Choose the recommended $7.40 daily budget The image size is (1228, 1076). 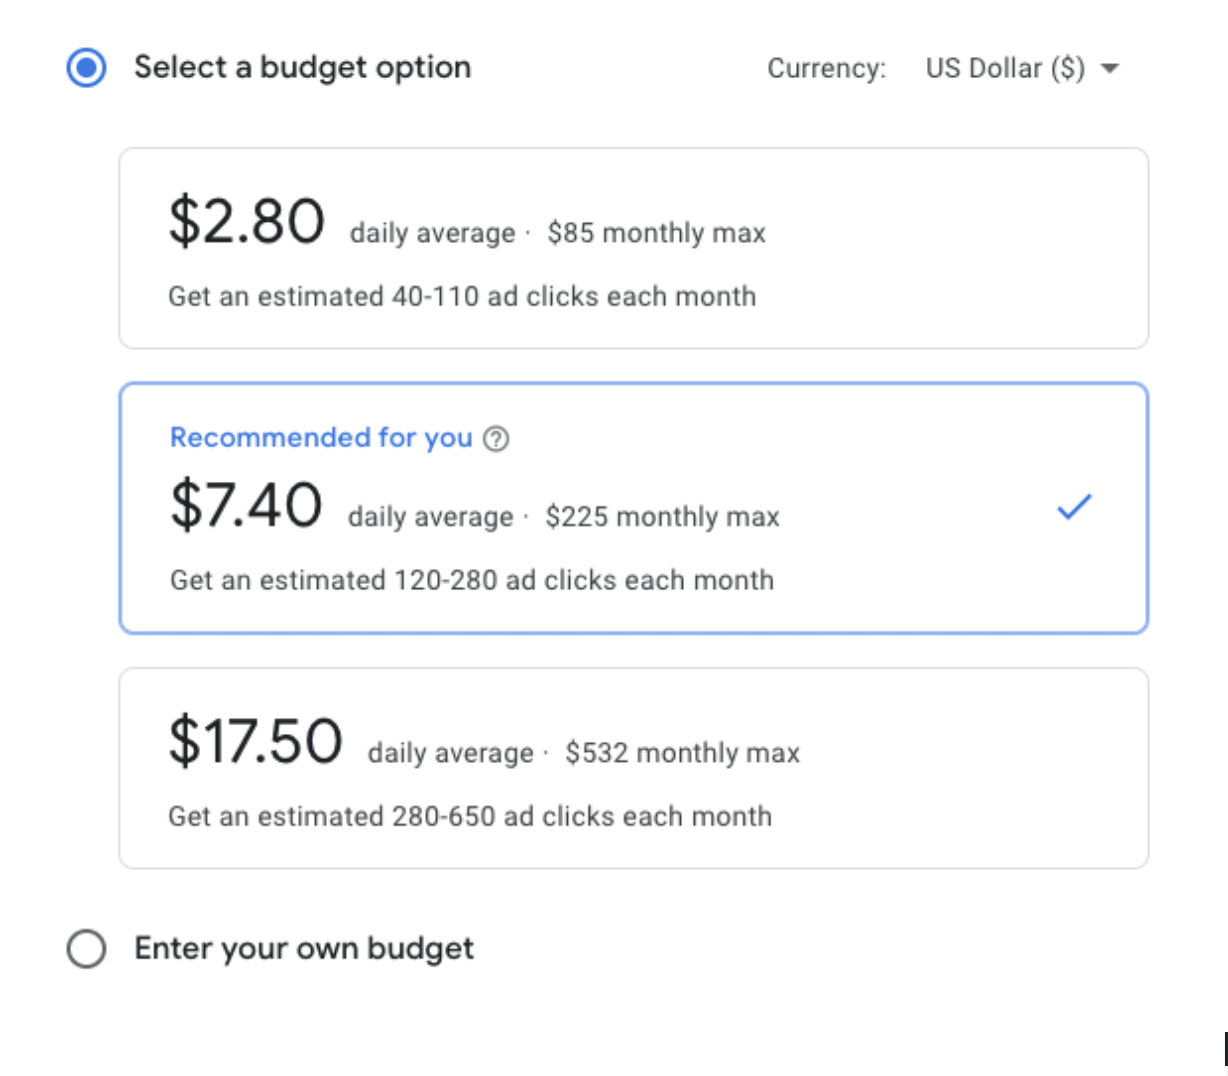(634, 508)
